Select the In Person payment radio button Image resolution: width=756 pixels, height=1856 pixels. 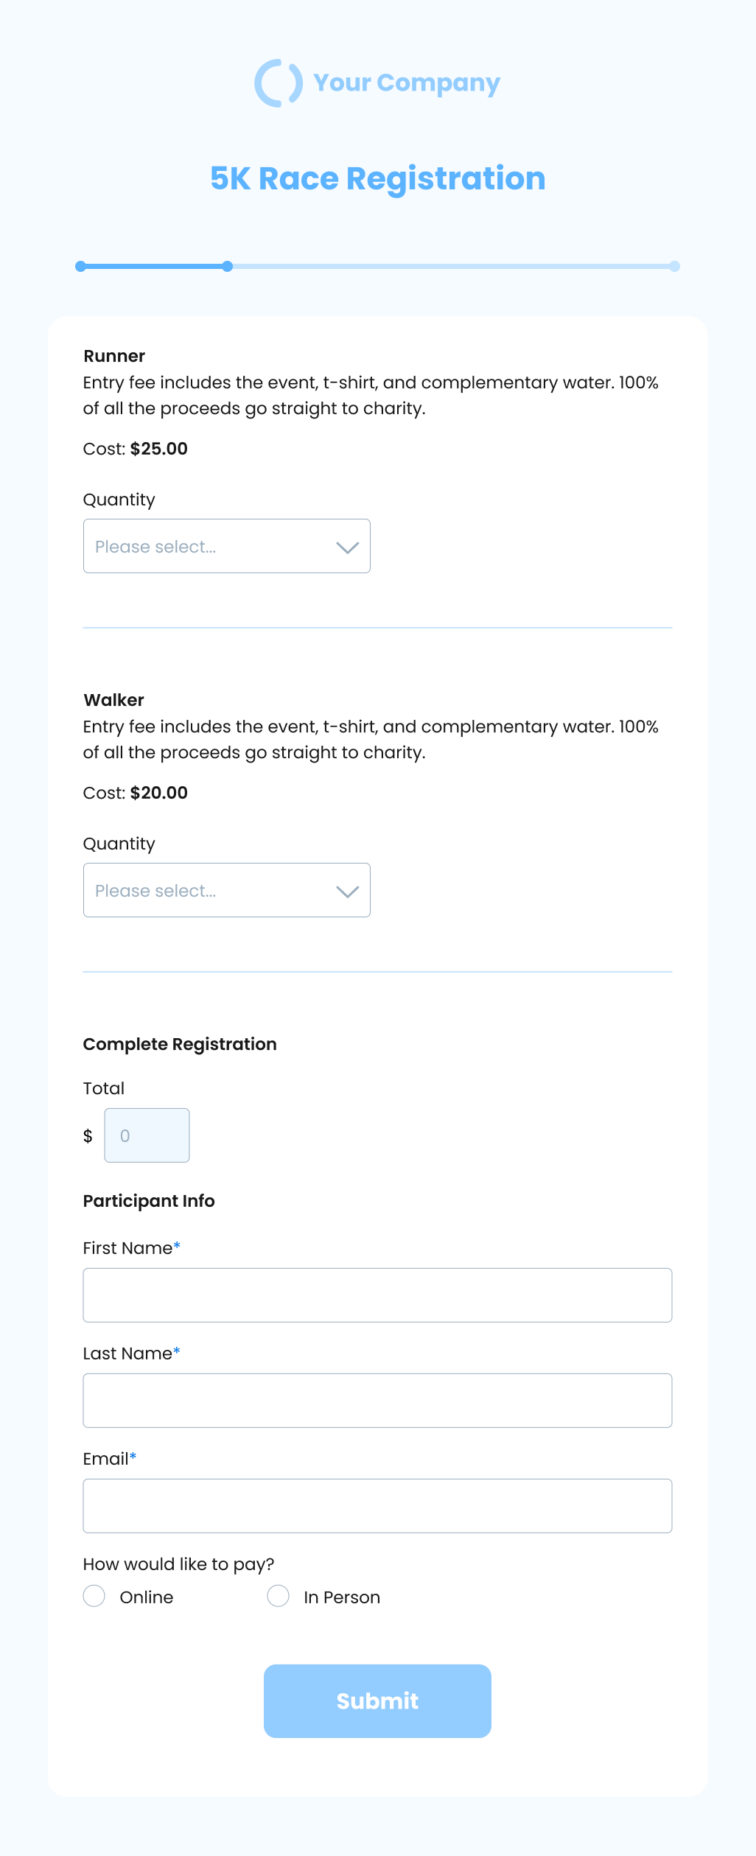coord(278,1596)
